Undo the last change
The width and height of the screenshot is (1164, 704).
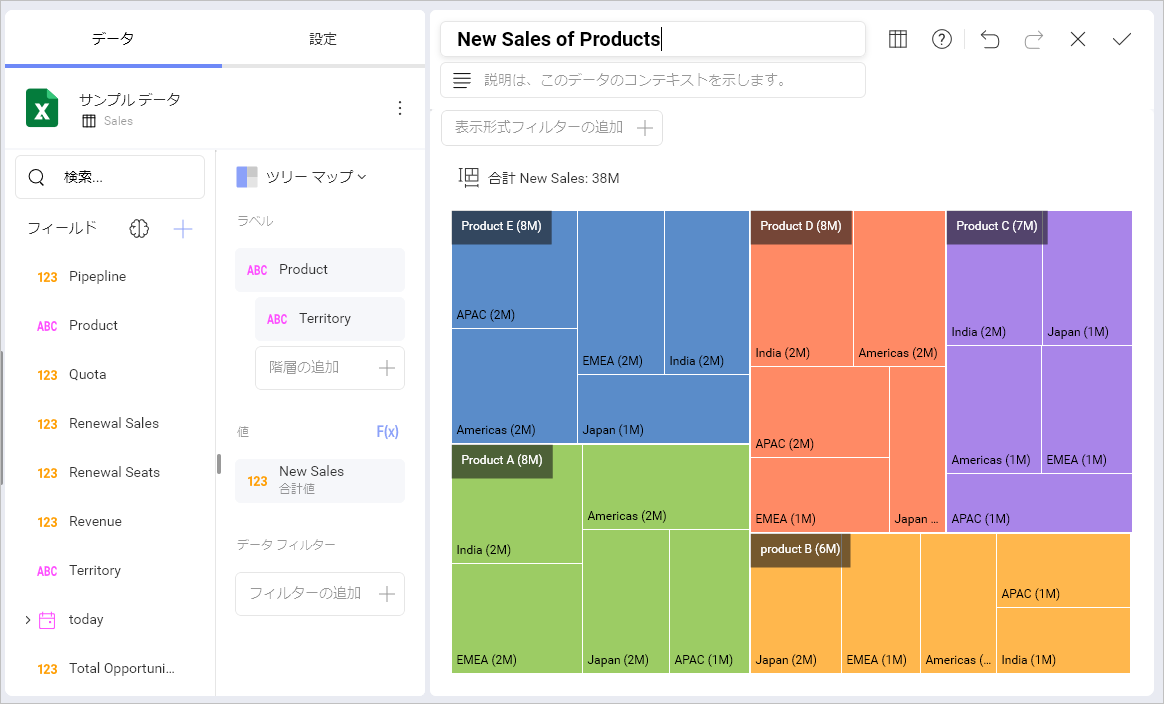(x=990, y=39)
